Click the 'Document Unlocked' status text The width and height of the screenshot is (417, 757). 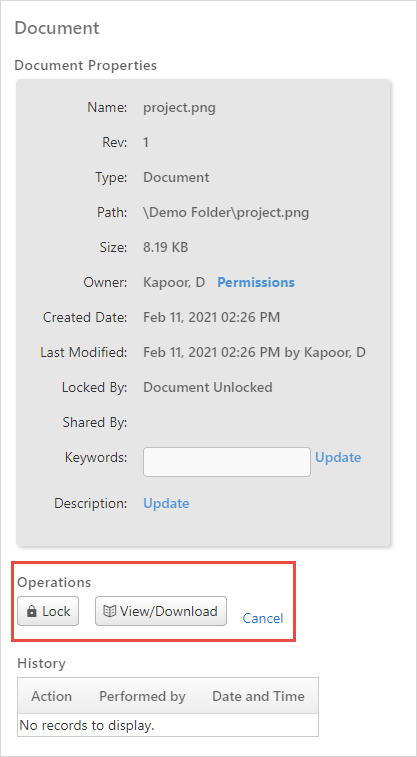(x=208, y=387)
